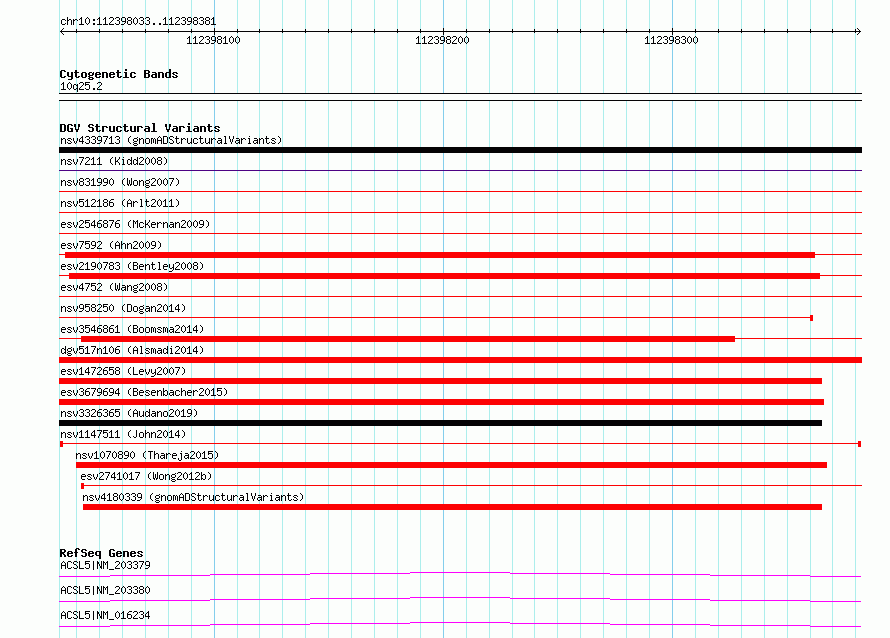Select the Cytogenetic Bands track heading
Image resolution: width=890 pixels, height=638 pixels.
[x=119, y=74]
